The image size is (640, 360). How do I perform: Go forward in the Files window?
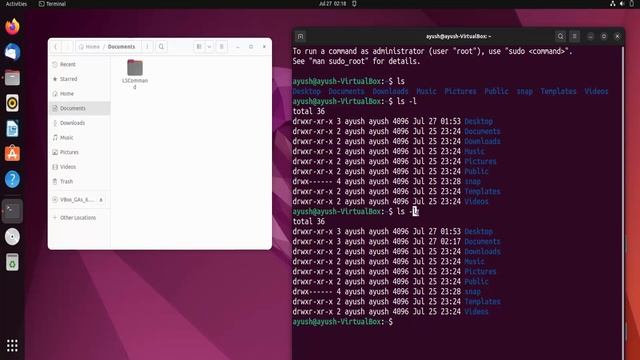click(68, 47)
